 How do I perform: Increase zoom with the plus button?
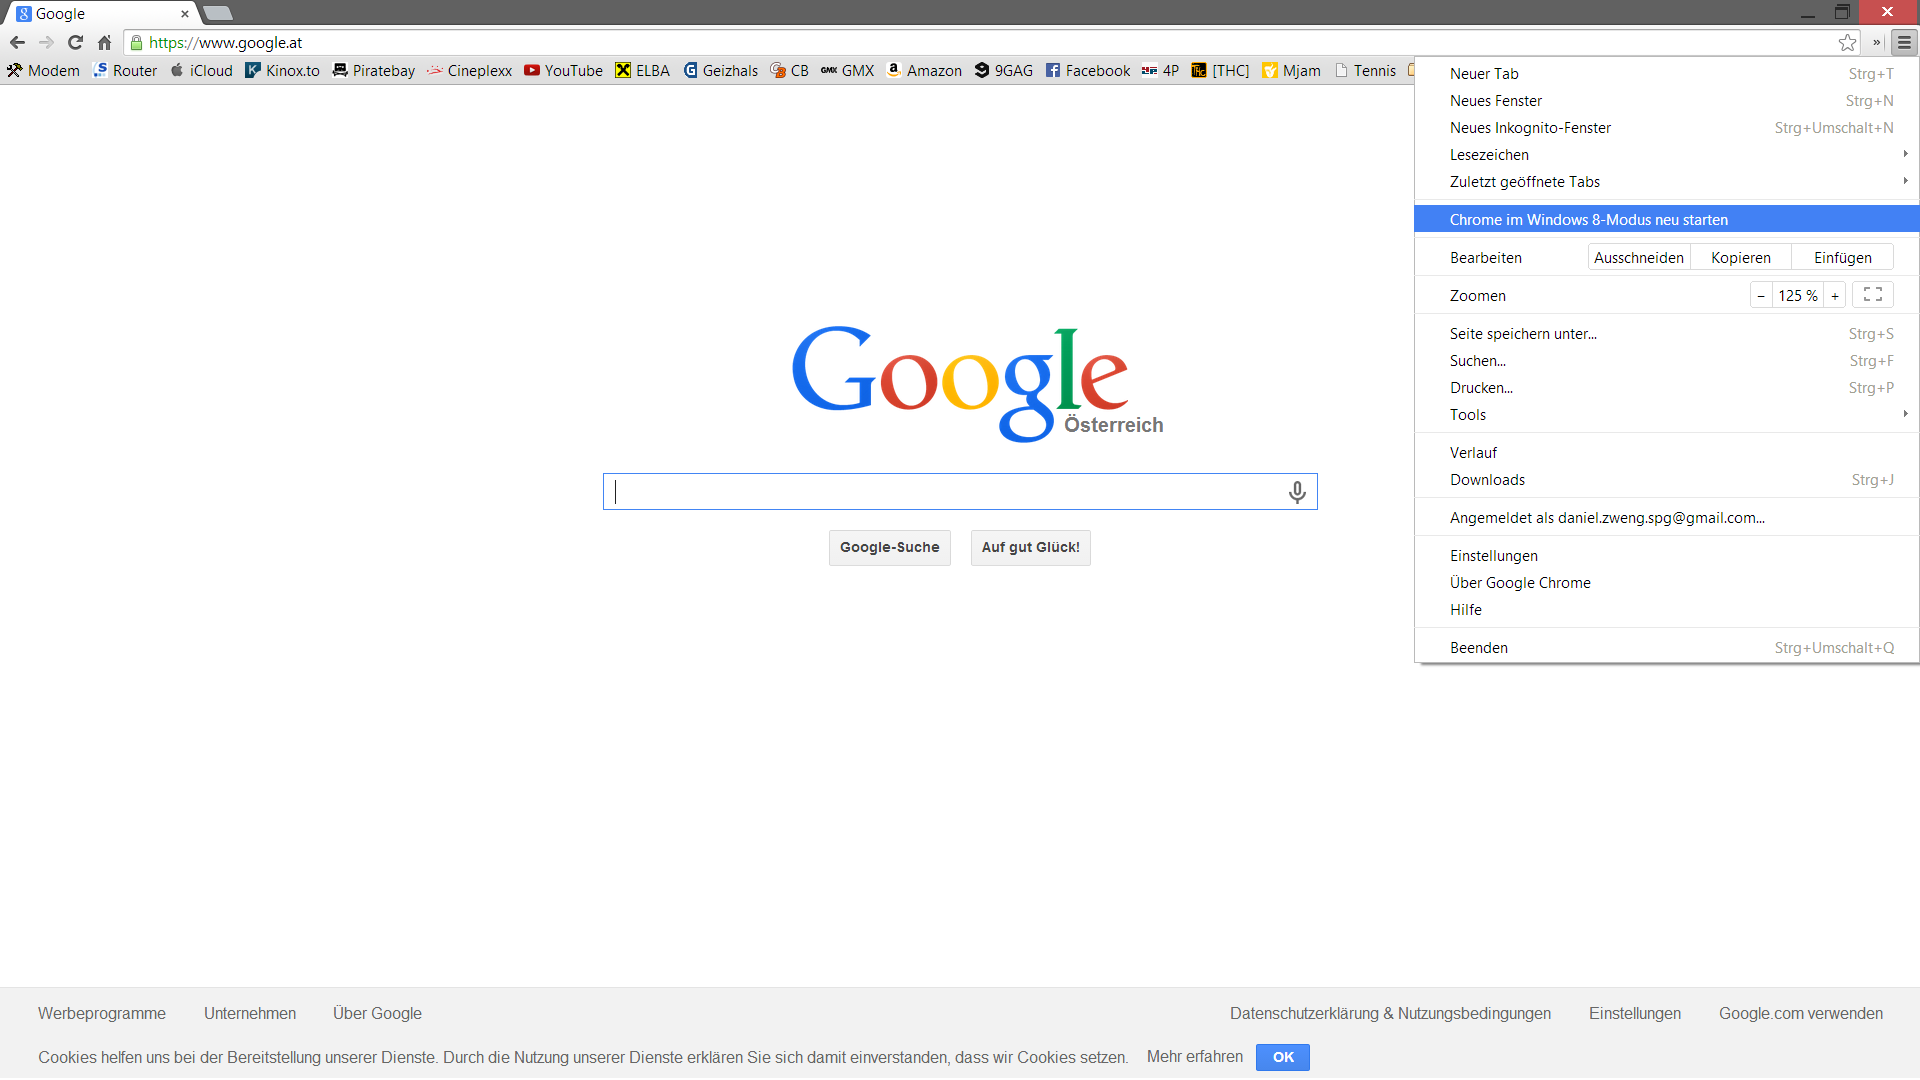tap(1835, 295)
